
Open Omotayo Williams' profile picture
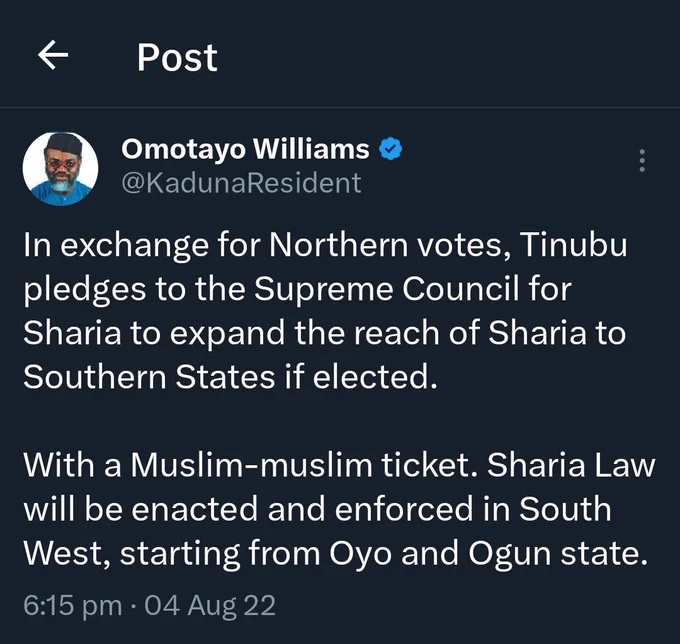60,169
